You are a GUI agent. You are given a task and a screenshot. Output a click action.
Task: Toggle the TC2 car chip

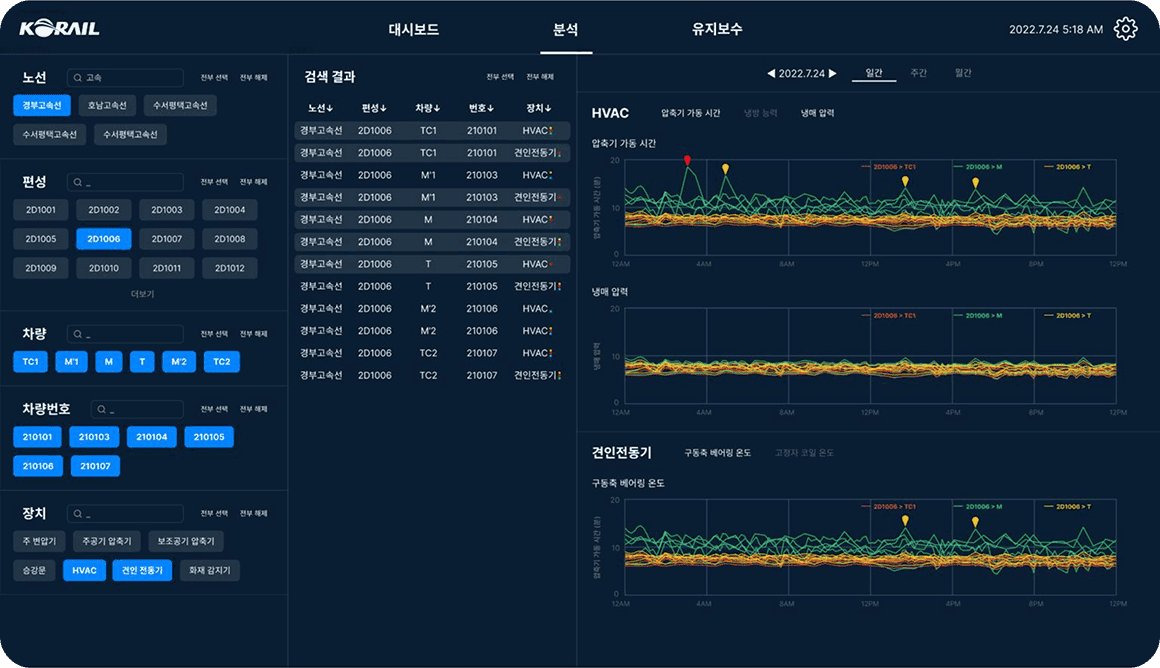[221, 362]
